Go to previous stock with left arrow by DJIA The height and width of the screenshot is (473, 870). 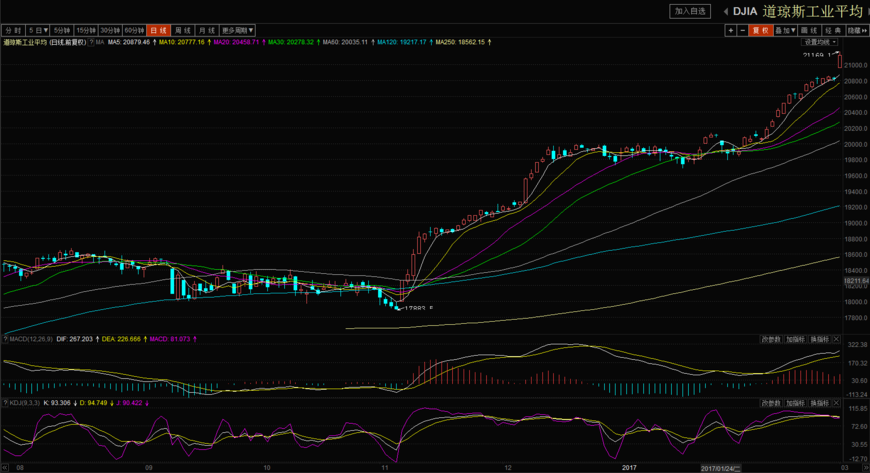(725, 12)
